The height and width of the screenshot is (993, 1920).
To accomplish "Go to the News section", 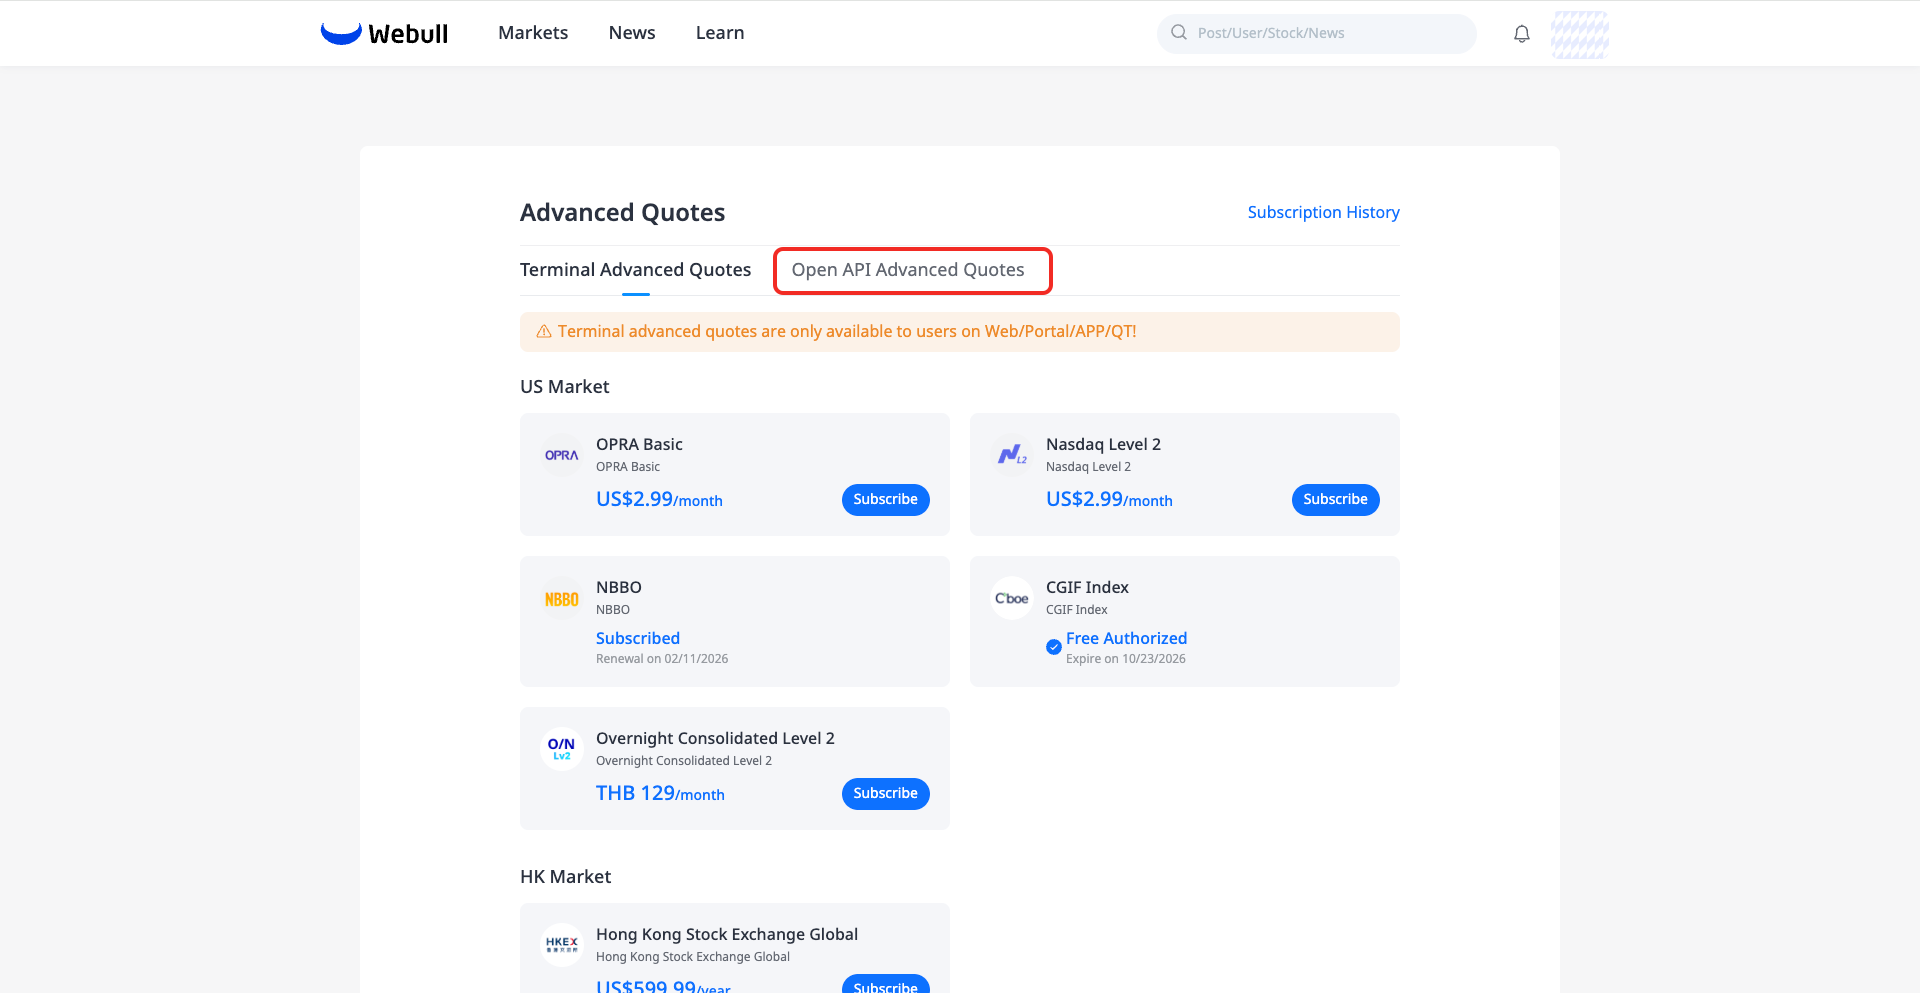I will (632, 33).
